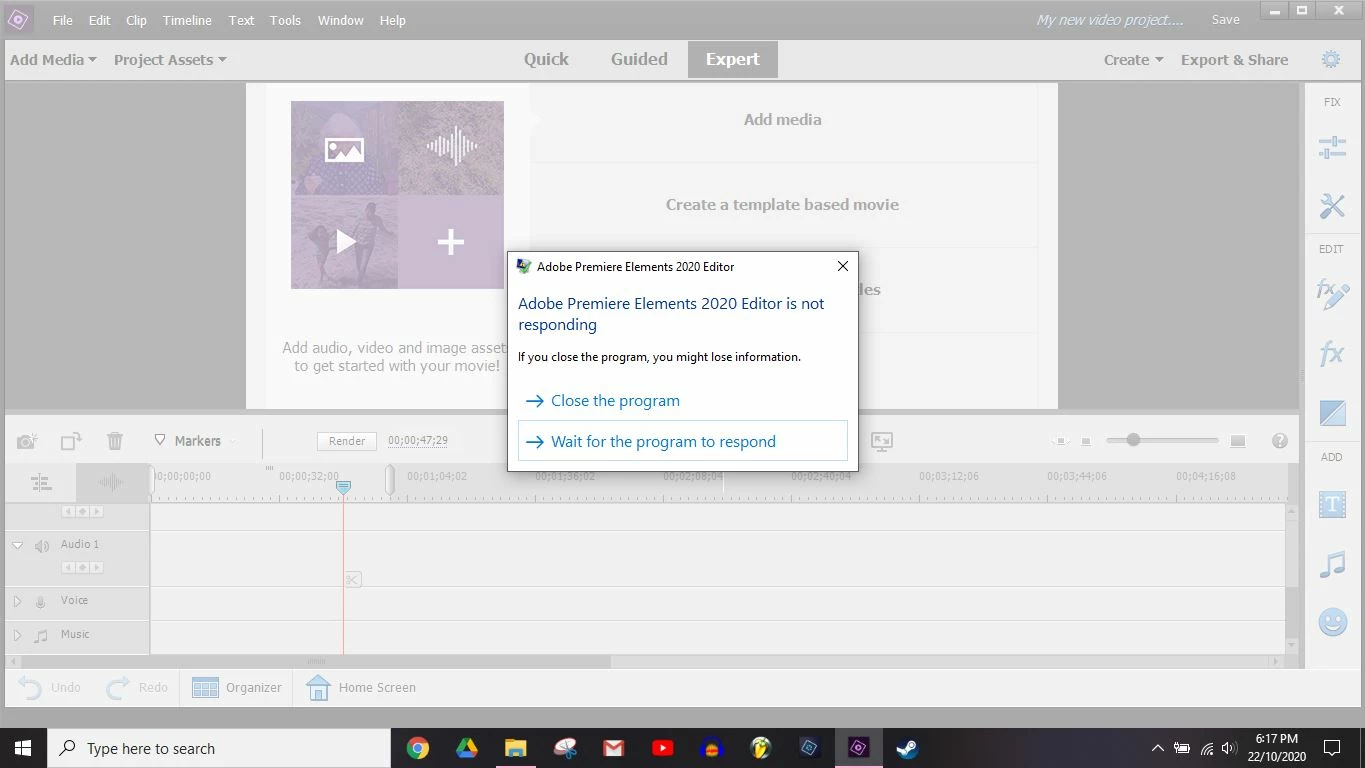Click the timeline track options icon
1365x768 pixels.
(x=41, y=483)
